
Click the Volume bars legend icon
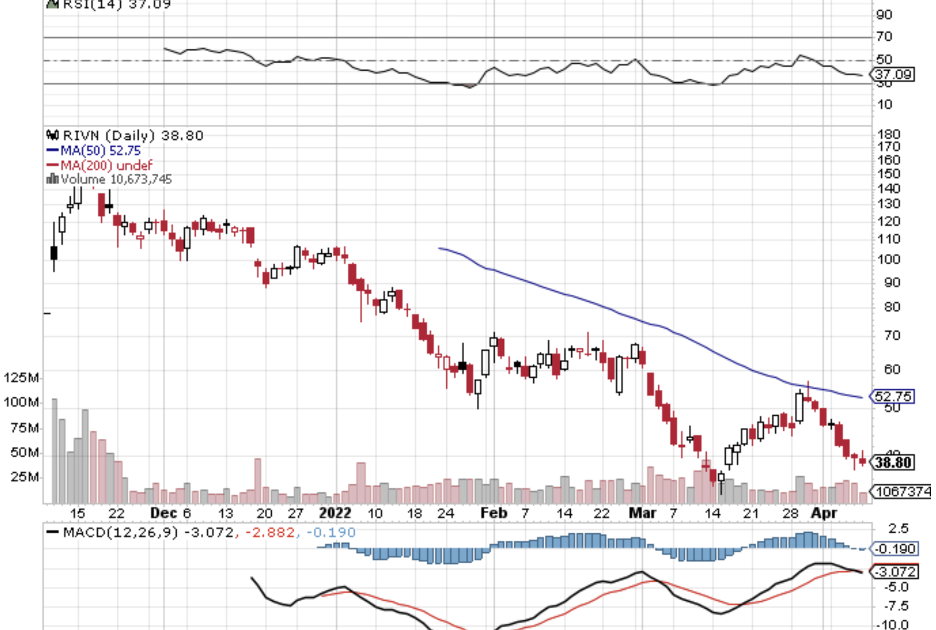52,179
